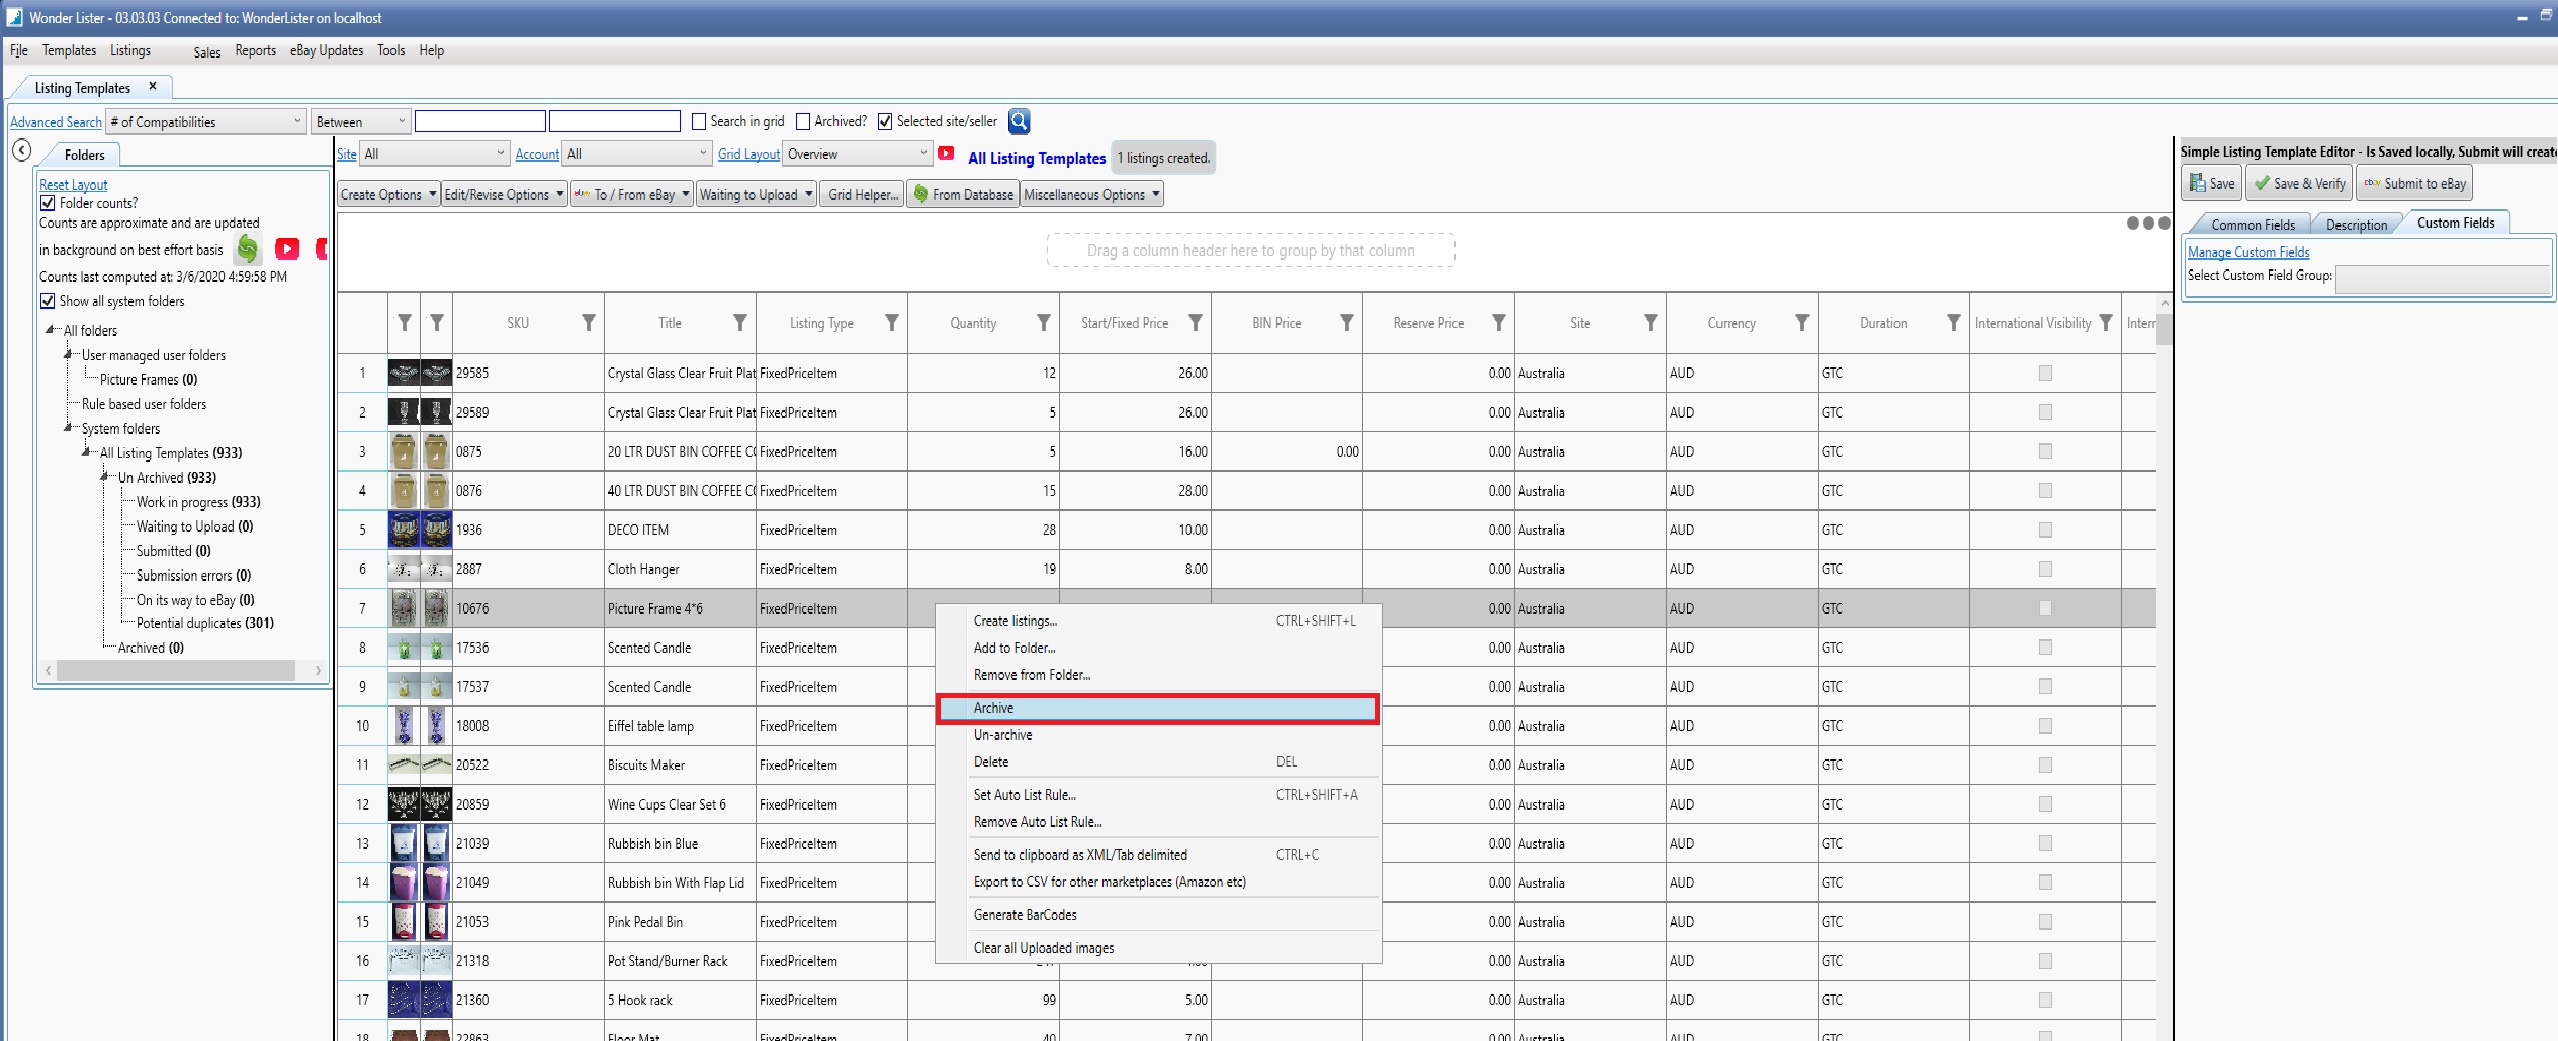
Task: Select the Potential duplicates (301) folder
Action: pyautogui.click(x=205, y=623)
